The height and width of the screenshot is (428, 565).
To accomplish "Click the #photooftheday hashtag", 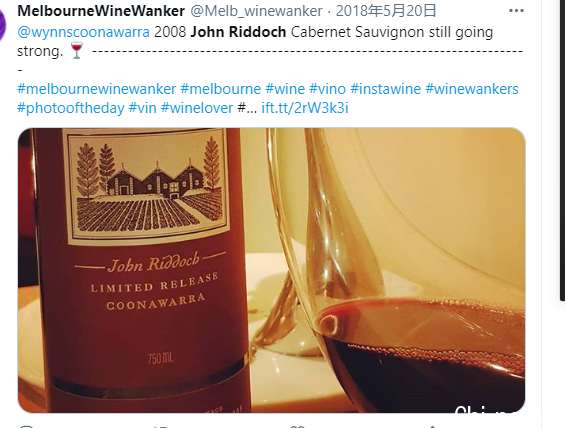I will click(x=71, y=108).
